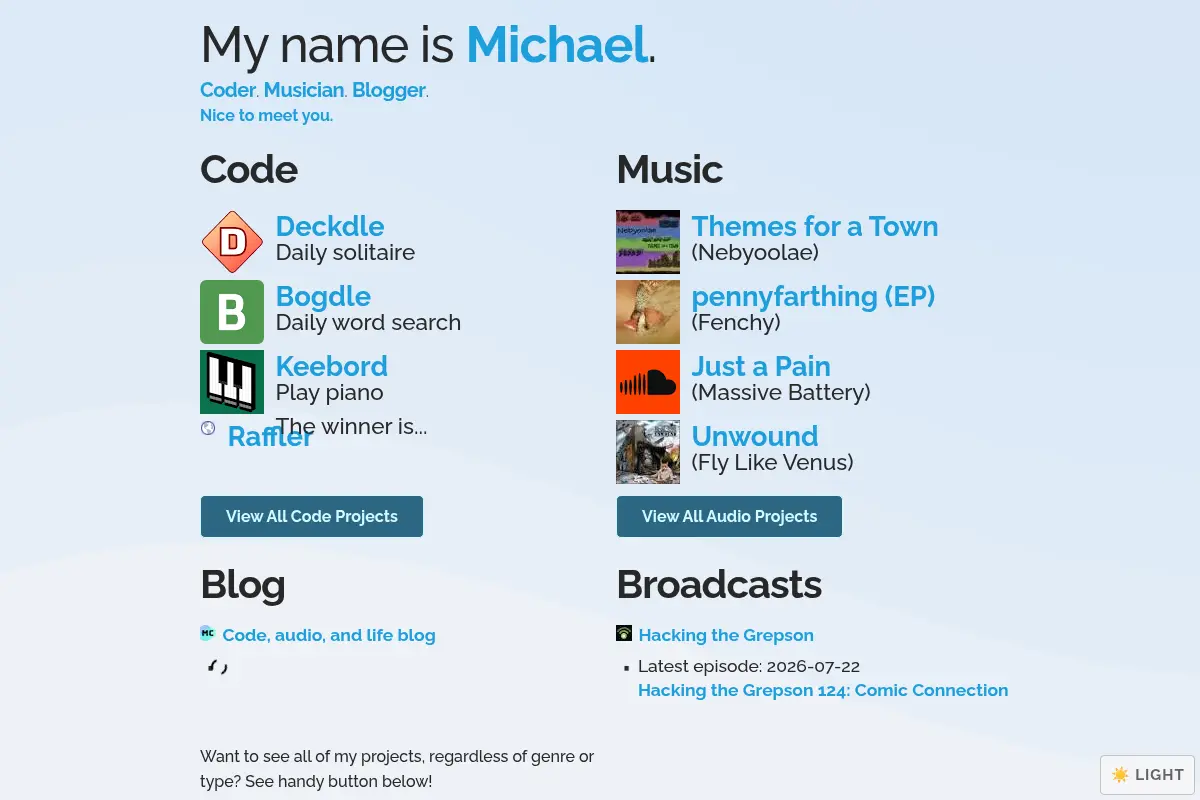Viewport: 1200px width, 800px height.
Task: Click the Music section heading
Action: pyautogui.click(x=670, y=169)
